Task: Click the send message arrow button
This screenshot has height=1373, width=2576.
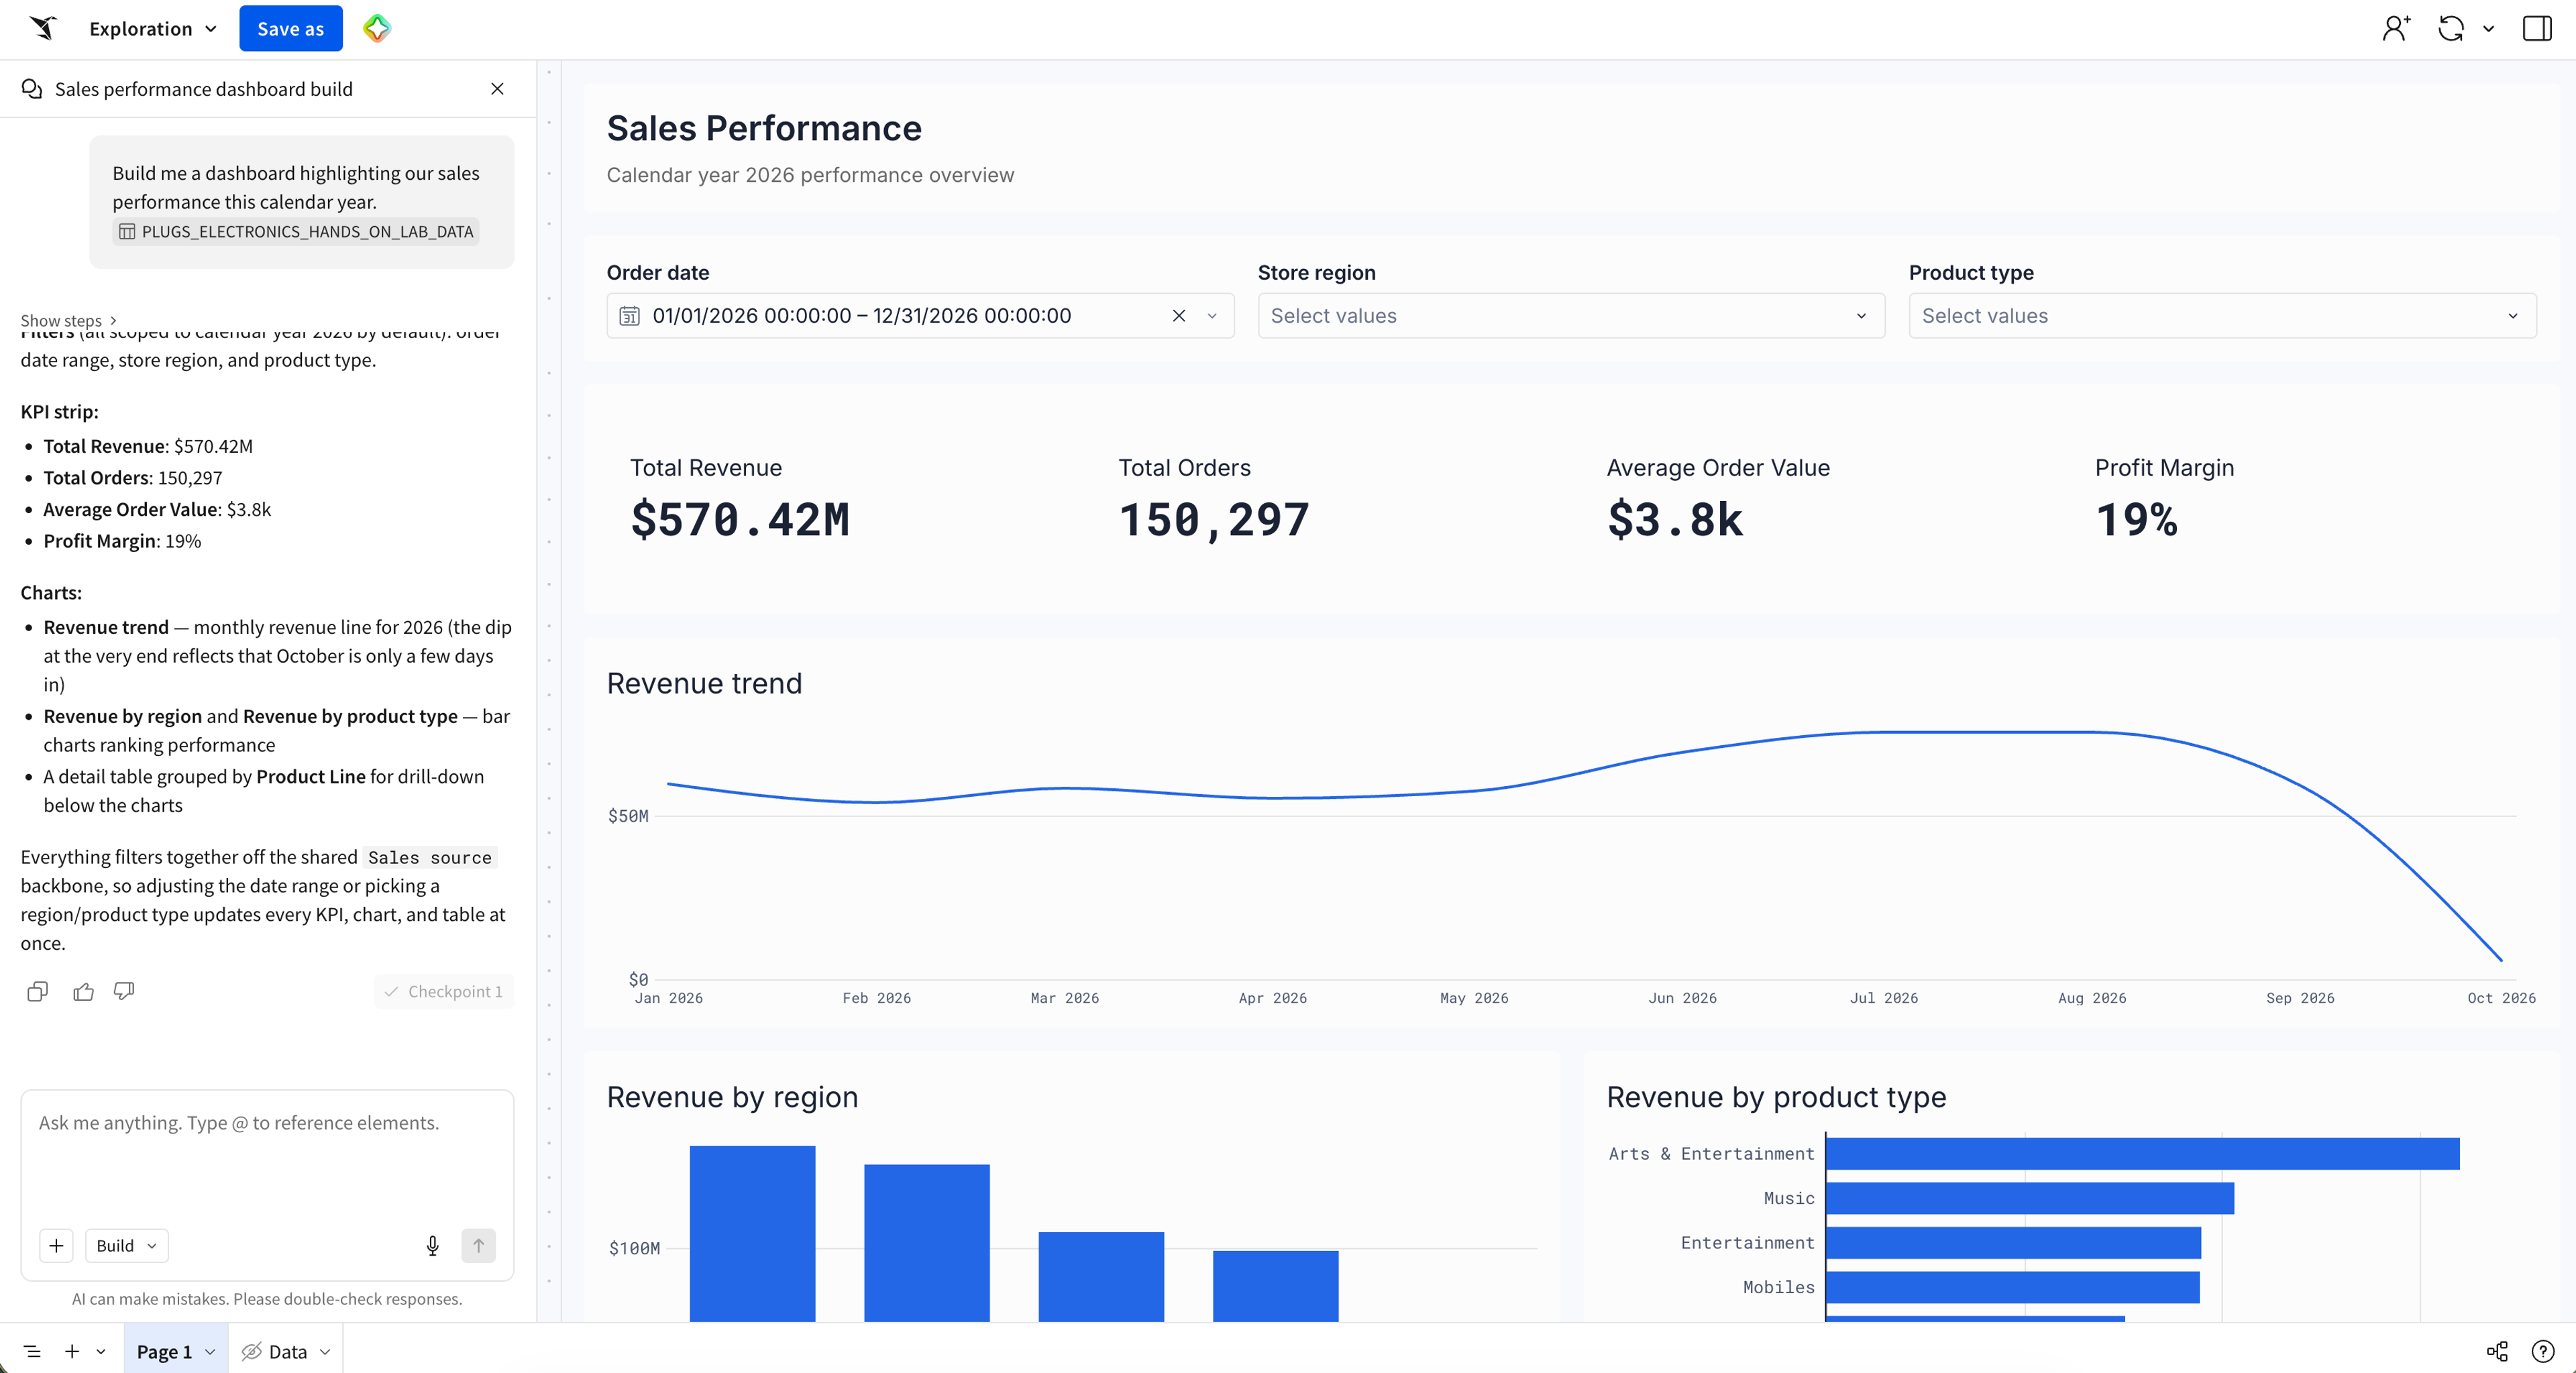Action: [x=478, y=1245]
